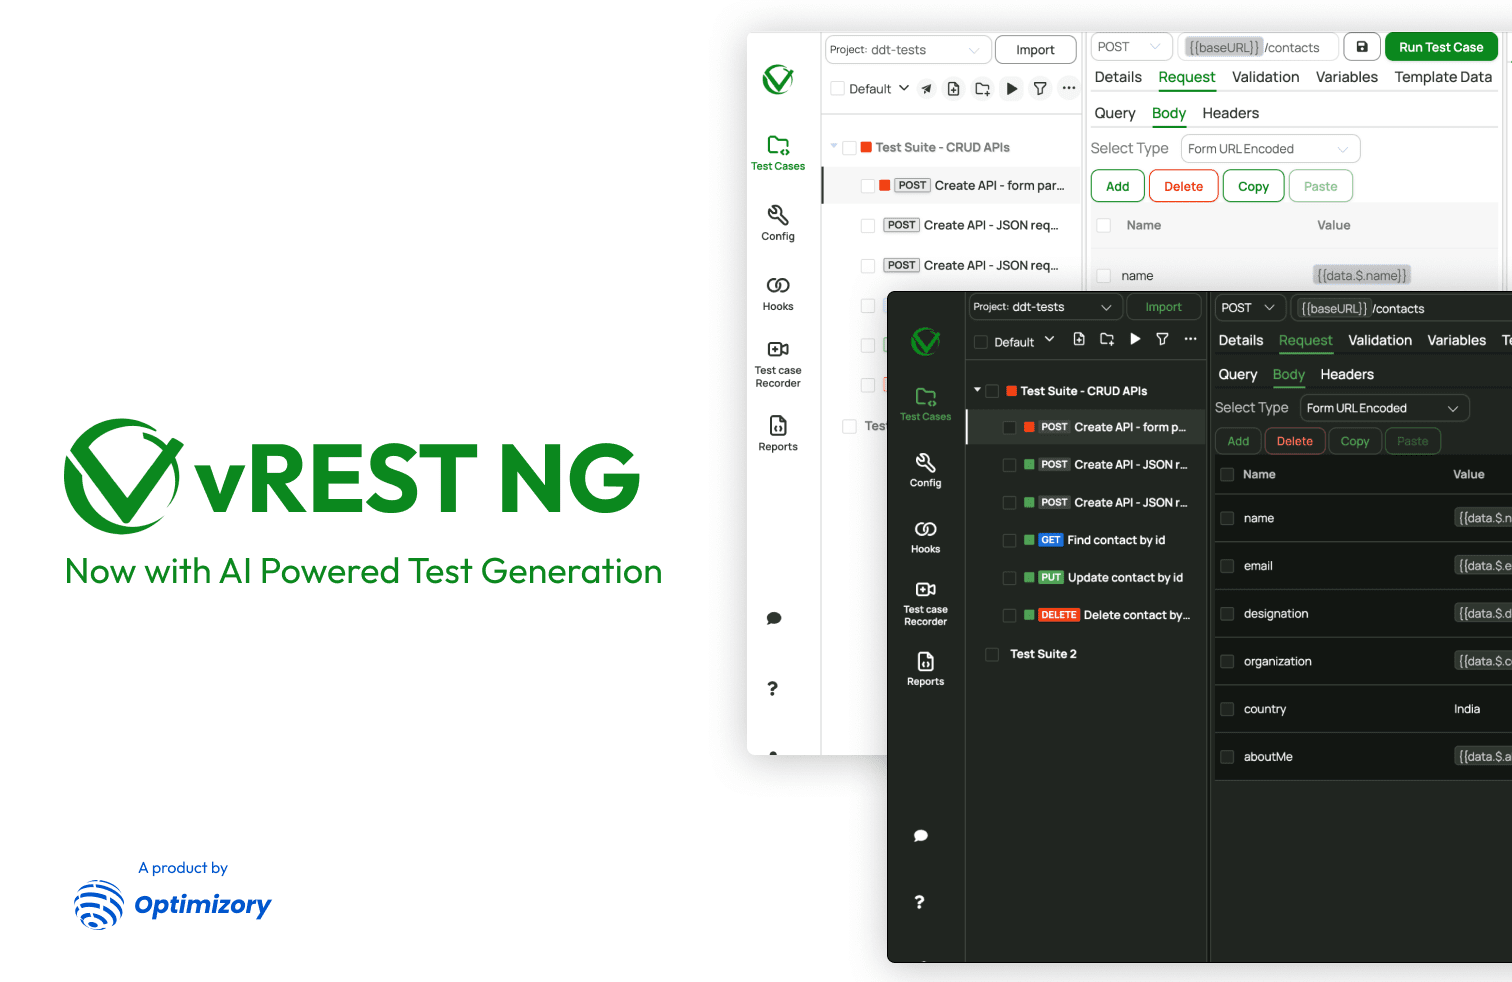
Task: Click the Run Test Case button
Action: click(1441, 47)
